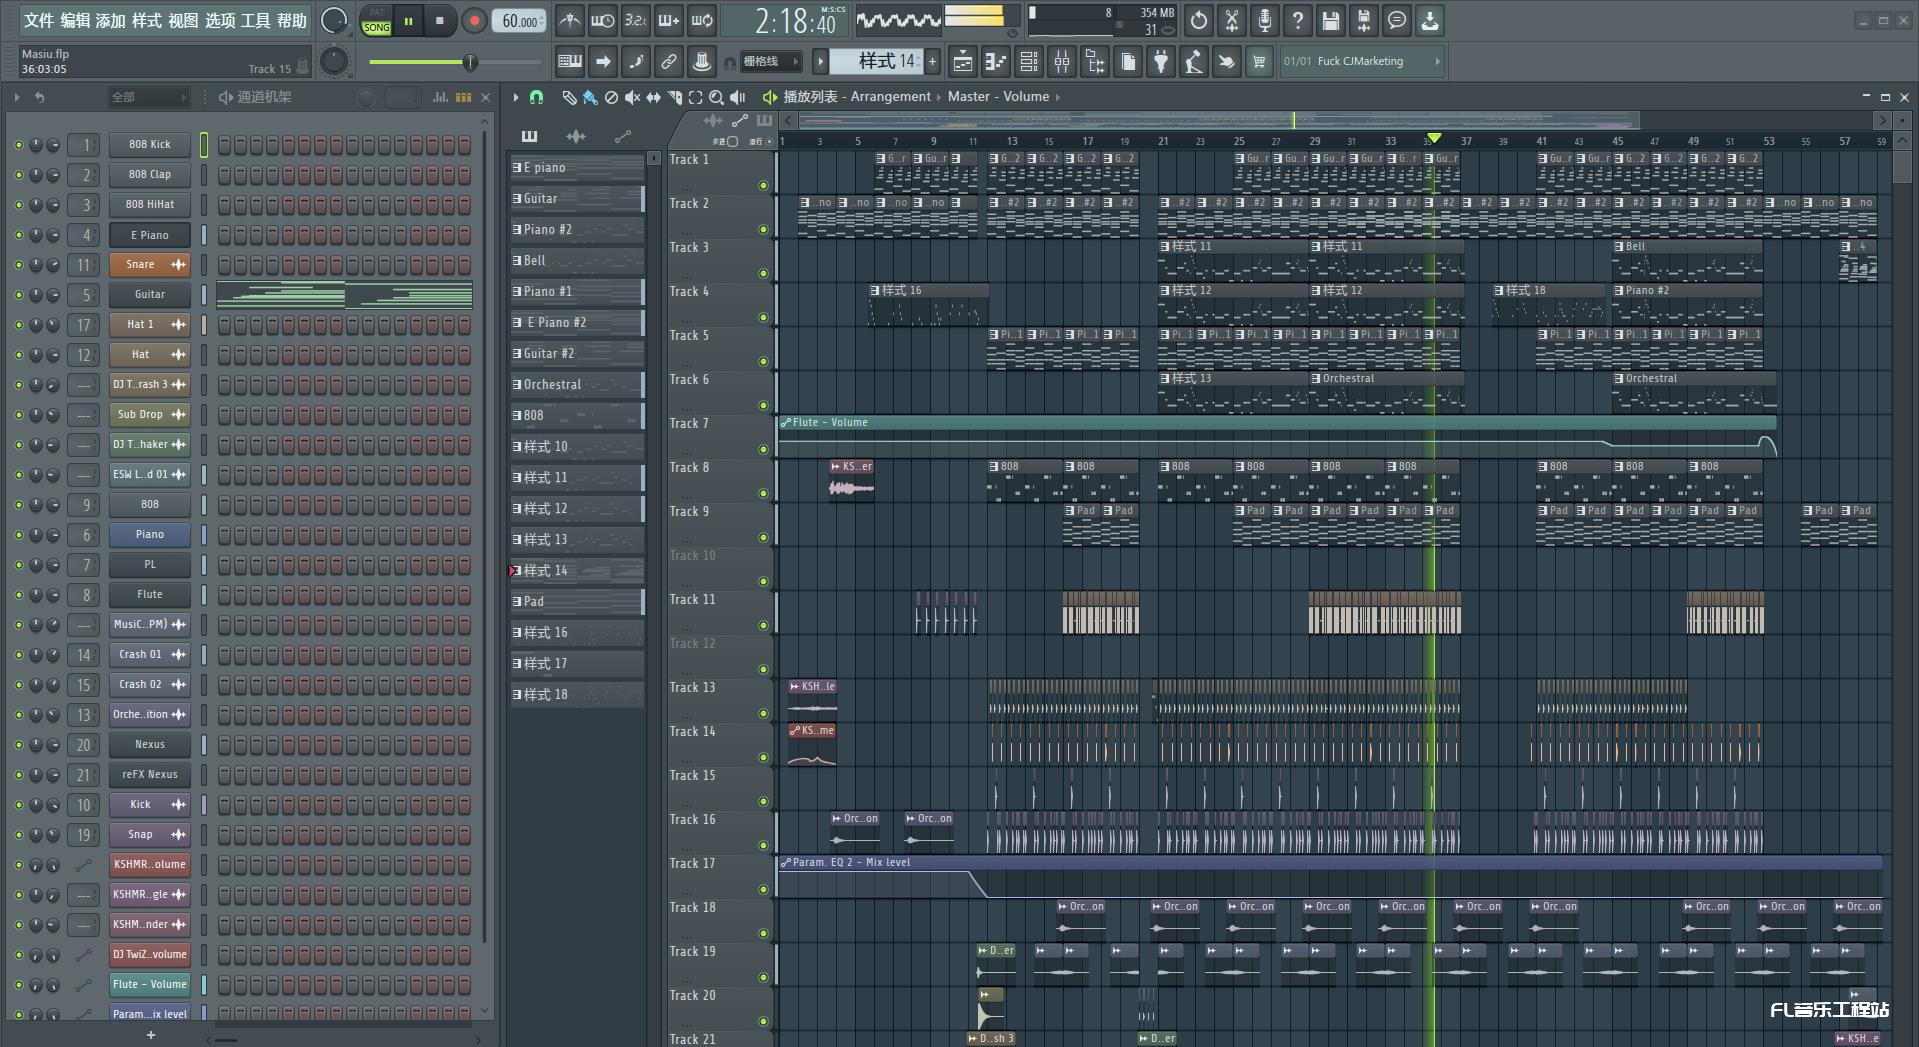
Task: Open the 添加 menu
Action: 111,20
